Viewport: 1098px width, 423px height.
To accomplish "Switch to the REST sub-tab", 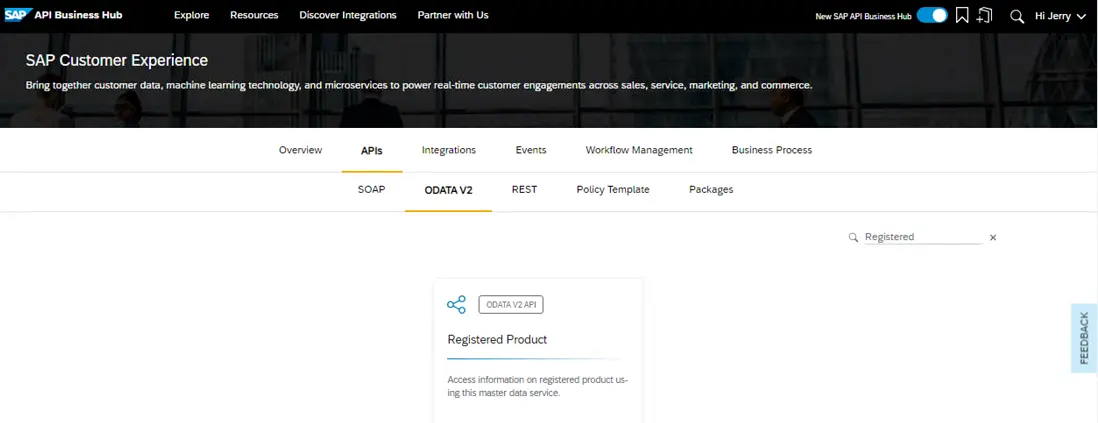I will pyautogui.click(x=524, y=189).
